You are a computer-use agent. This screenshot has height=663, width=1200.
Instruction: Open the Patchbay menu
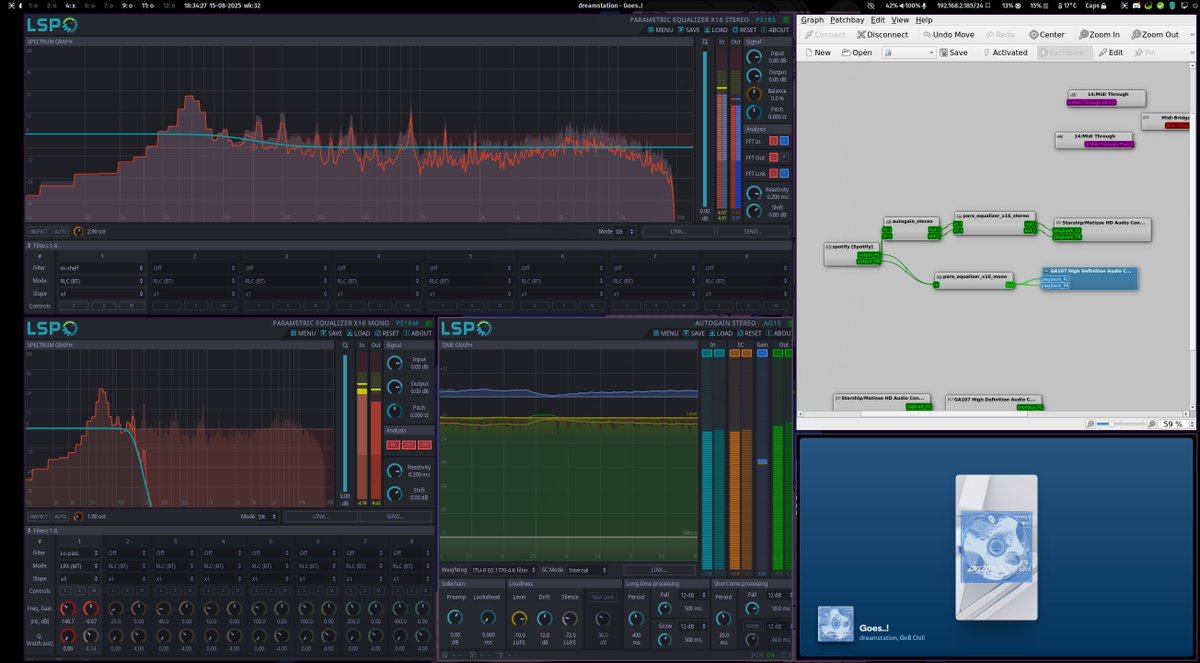[847, 19]
